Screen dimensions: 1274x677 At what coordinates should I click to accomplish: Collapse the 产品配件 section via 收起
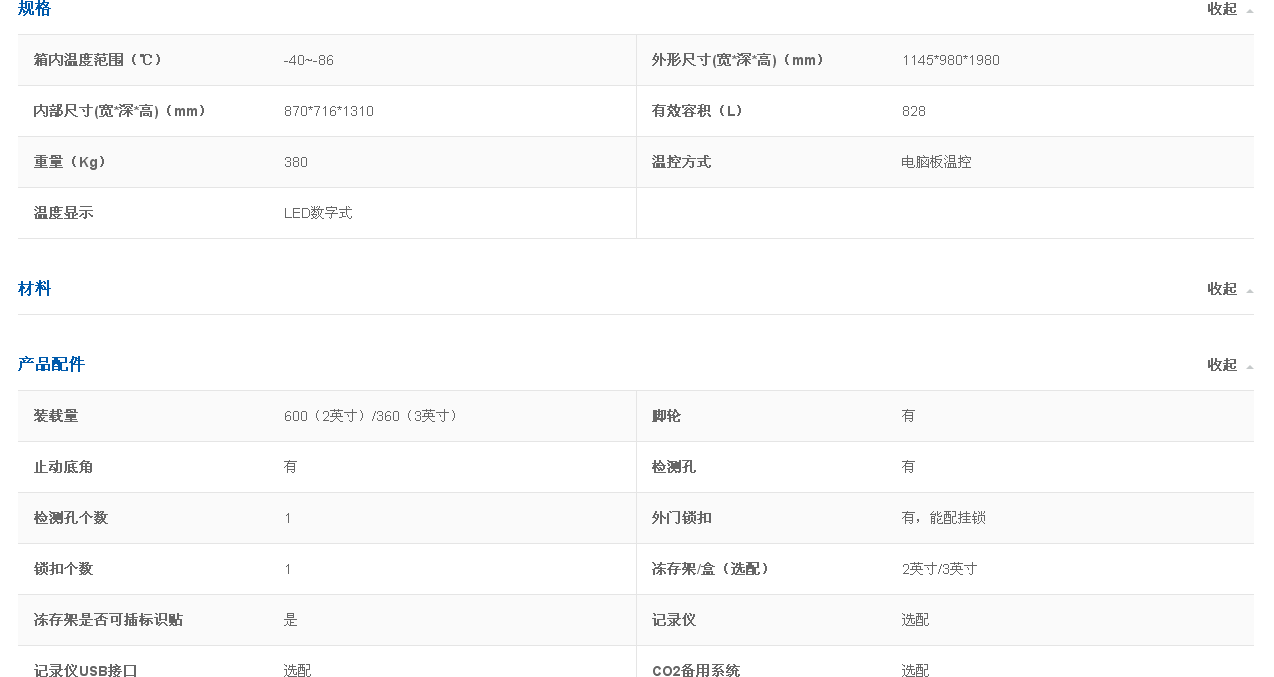click(1222, 365)
